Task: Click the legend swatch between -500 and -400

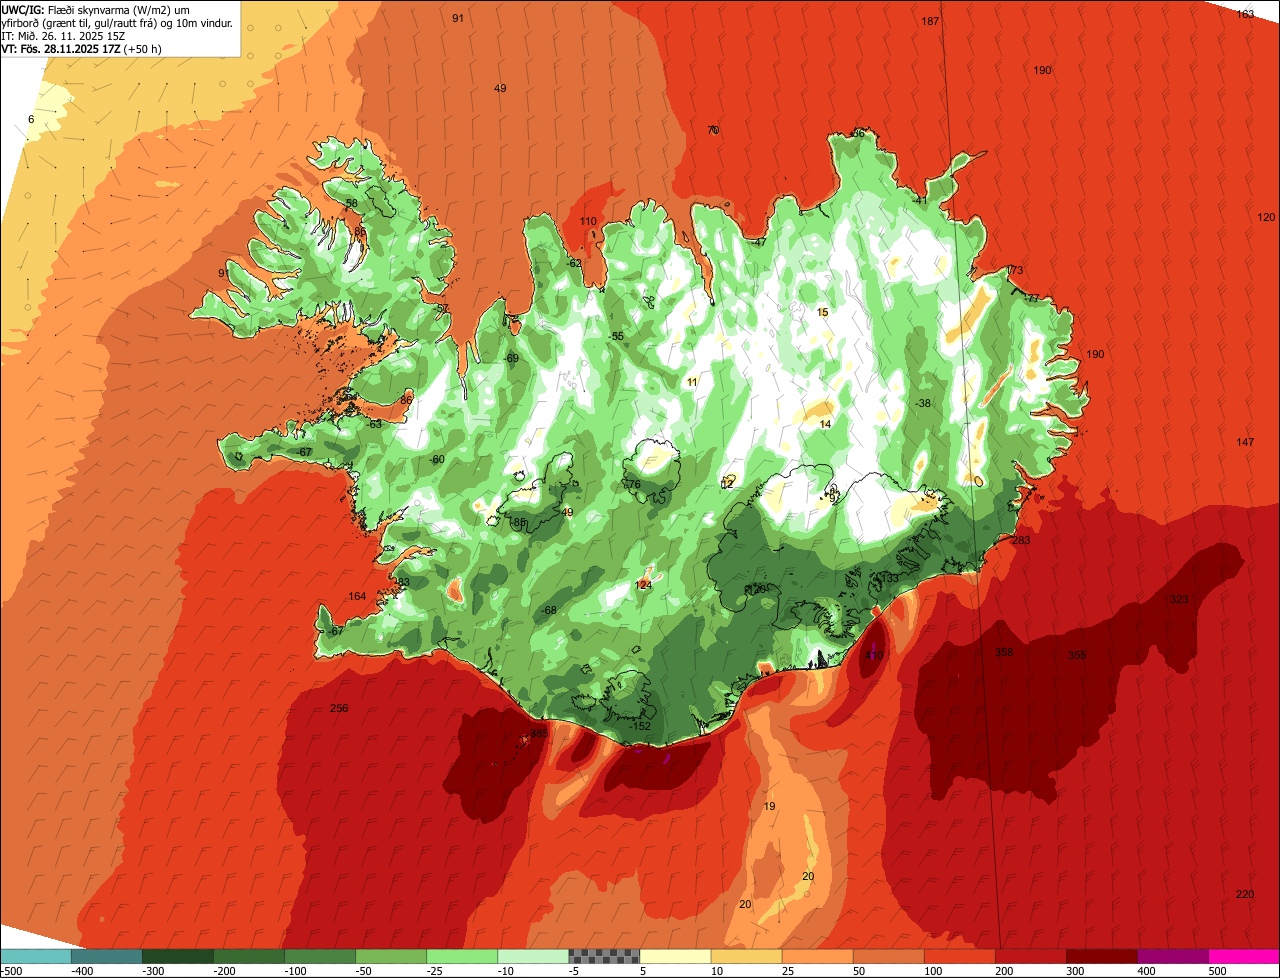Action: 36,956
